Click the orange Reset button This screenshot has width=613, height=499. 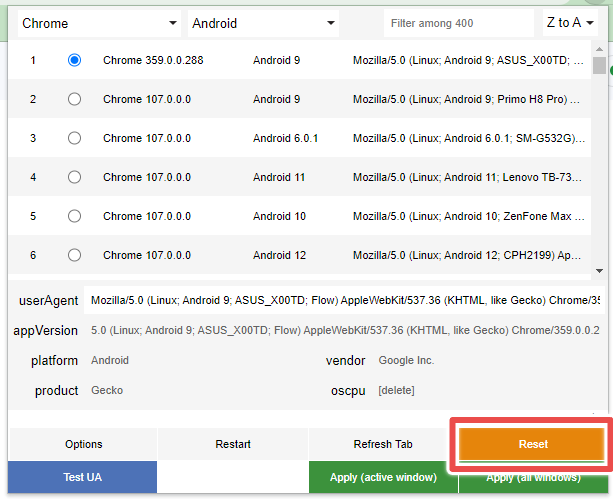(x=532, y=444)
